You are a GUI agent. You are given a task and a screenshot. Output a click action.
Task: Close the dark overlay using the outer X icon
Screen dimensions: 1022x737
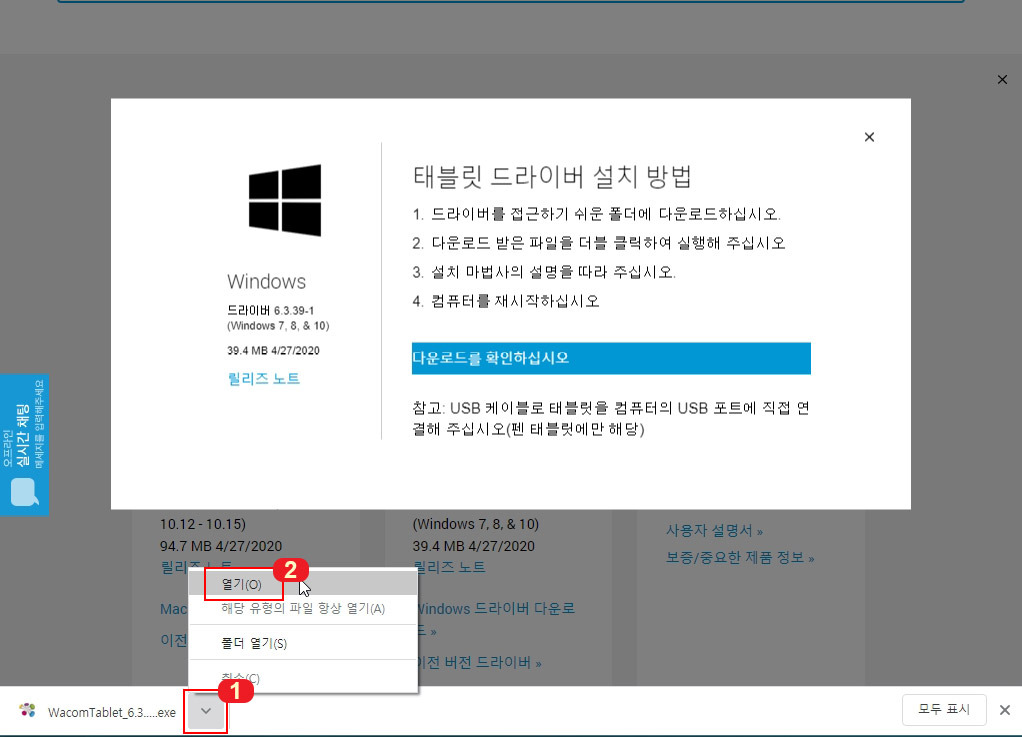[1002, 79]
